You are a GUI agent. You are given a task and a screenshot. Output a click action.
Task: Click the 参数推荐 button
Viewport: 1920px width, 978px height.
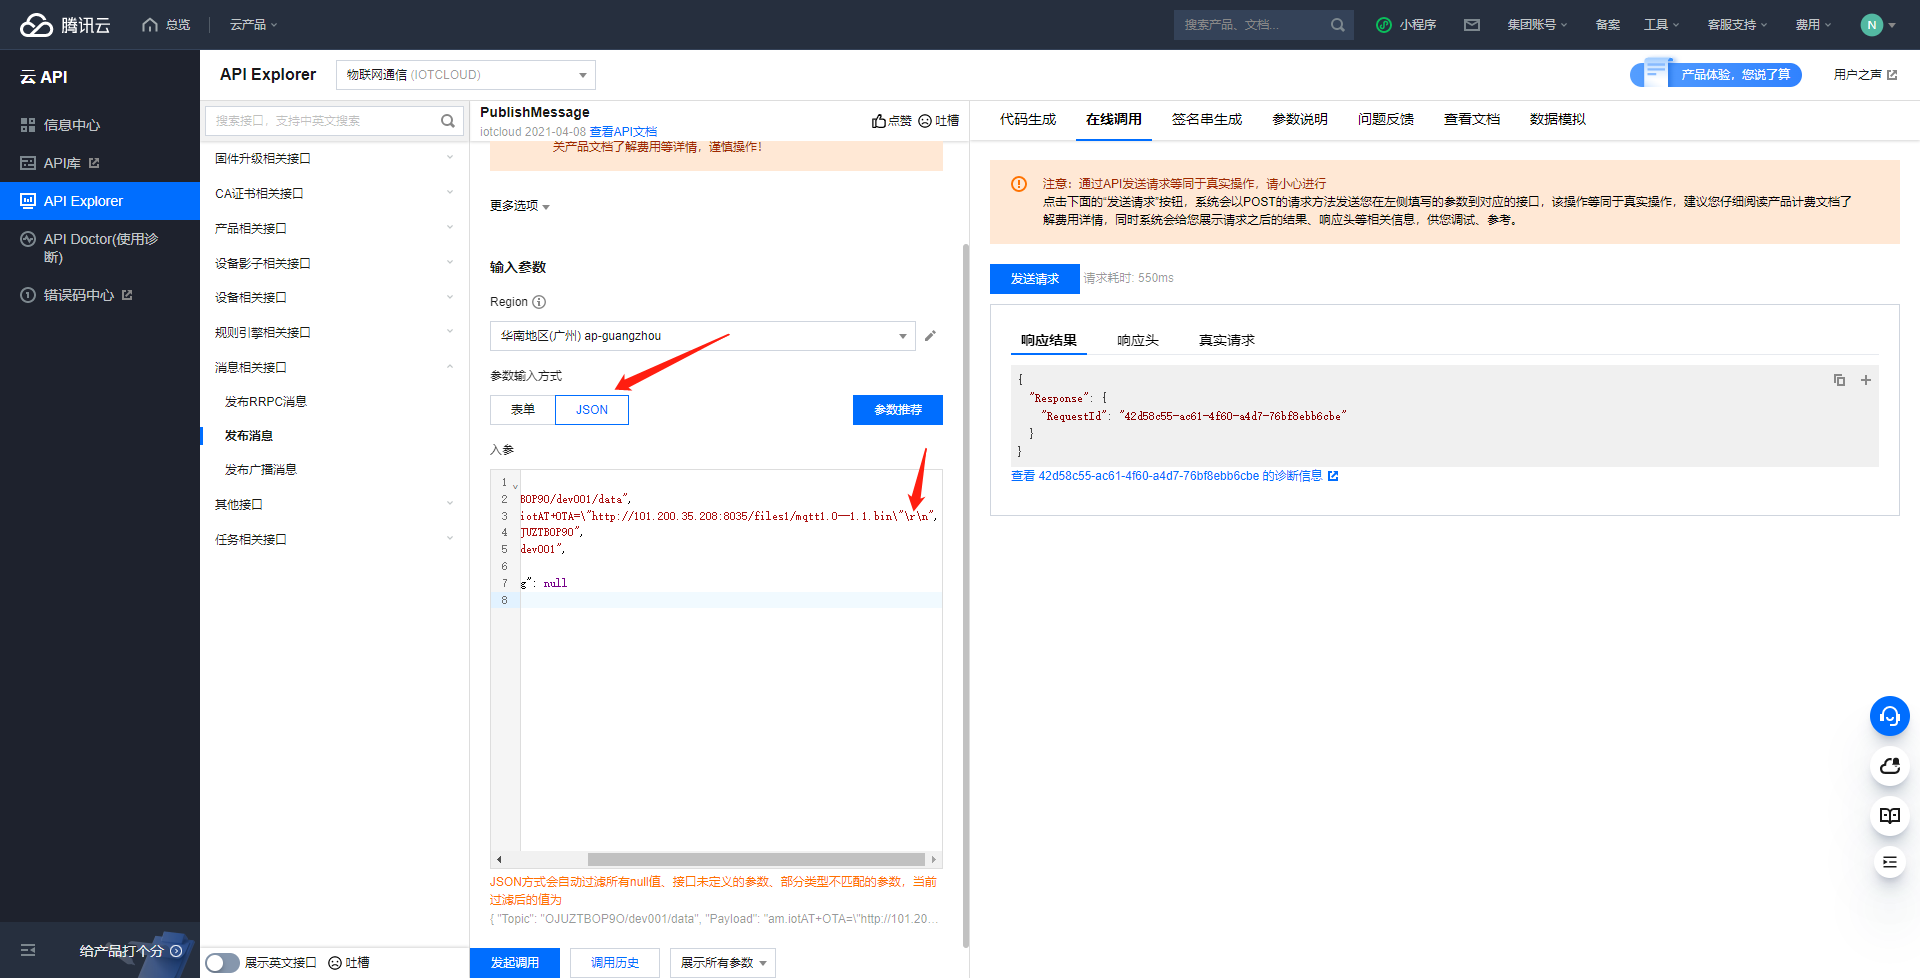click(898, 410)
